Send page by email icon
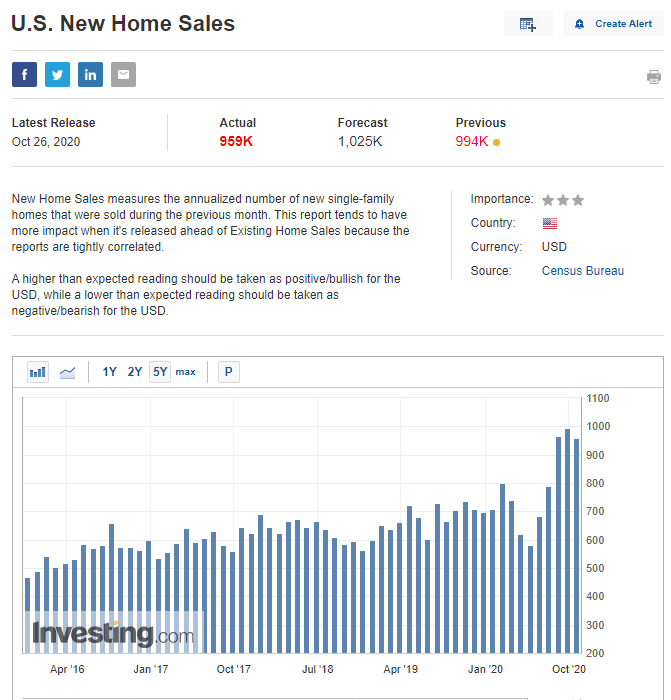 (x=123, y=75)
